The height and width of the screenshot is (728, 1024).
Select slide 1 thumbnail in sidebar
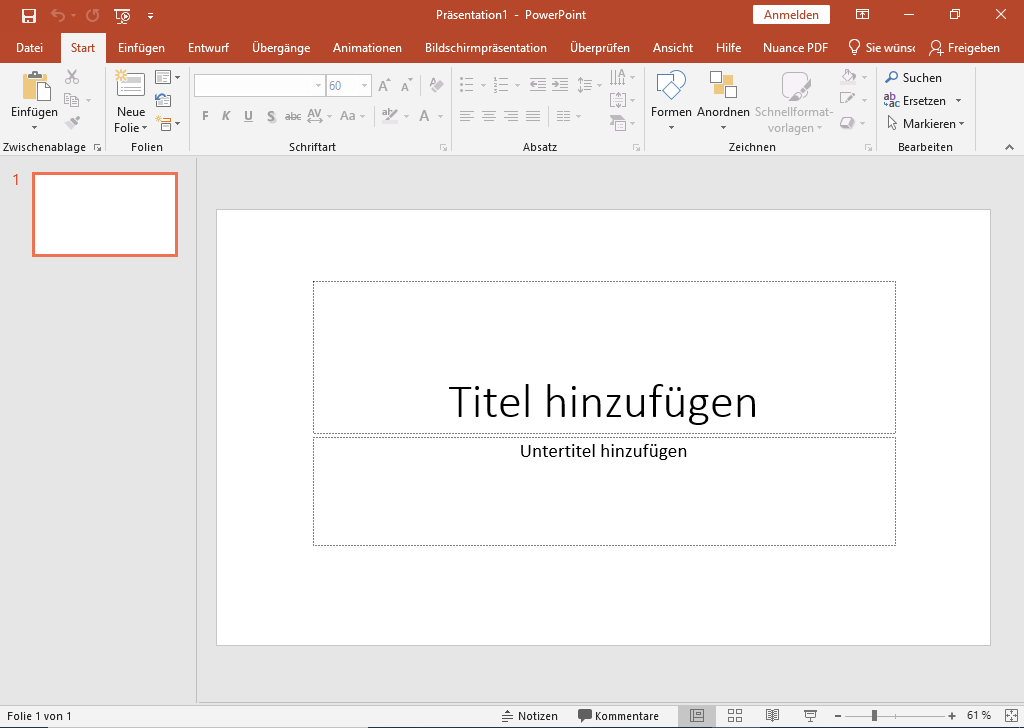(104, 214)
